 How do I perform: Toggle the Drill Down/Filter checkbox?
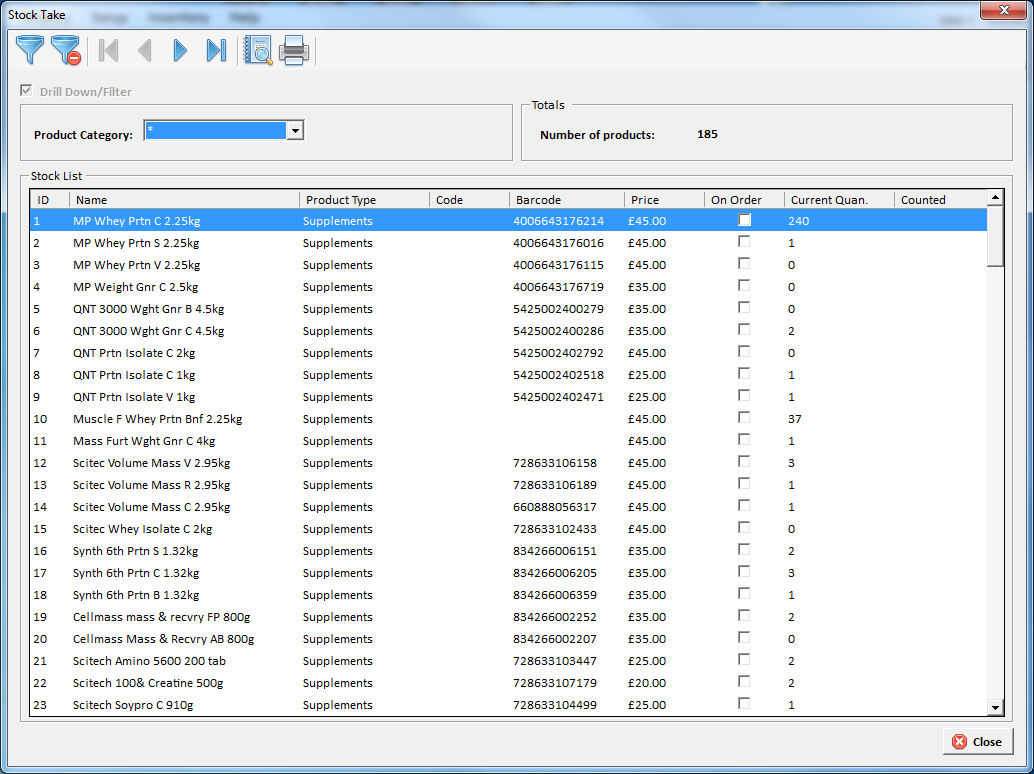[27, 91]
